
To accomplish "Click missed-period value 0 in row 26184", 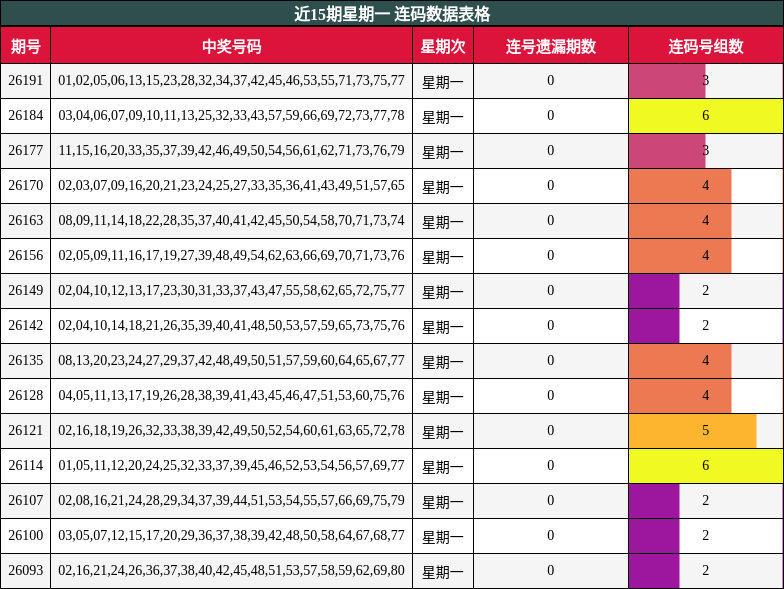I will [x=550, y=116].
